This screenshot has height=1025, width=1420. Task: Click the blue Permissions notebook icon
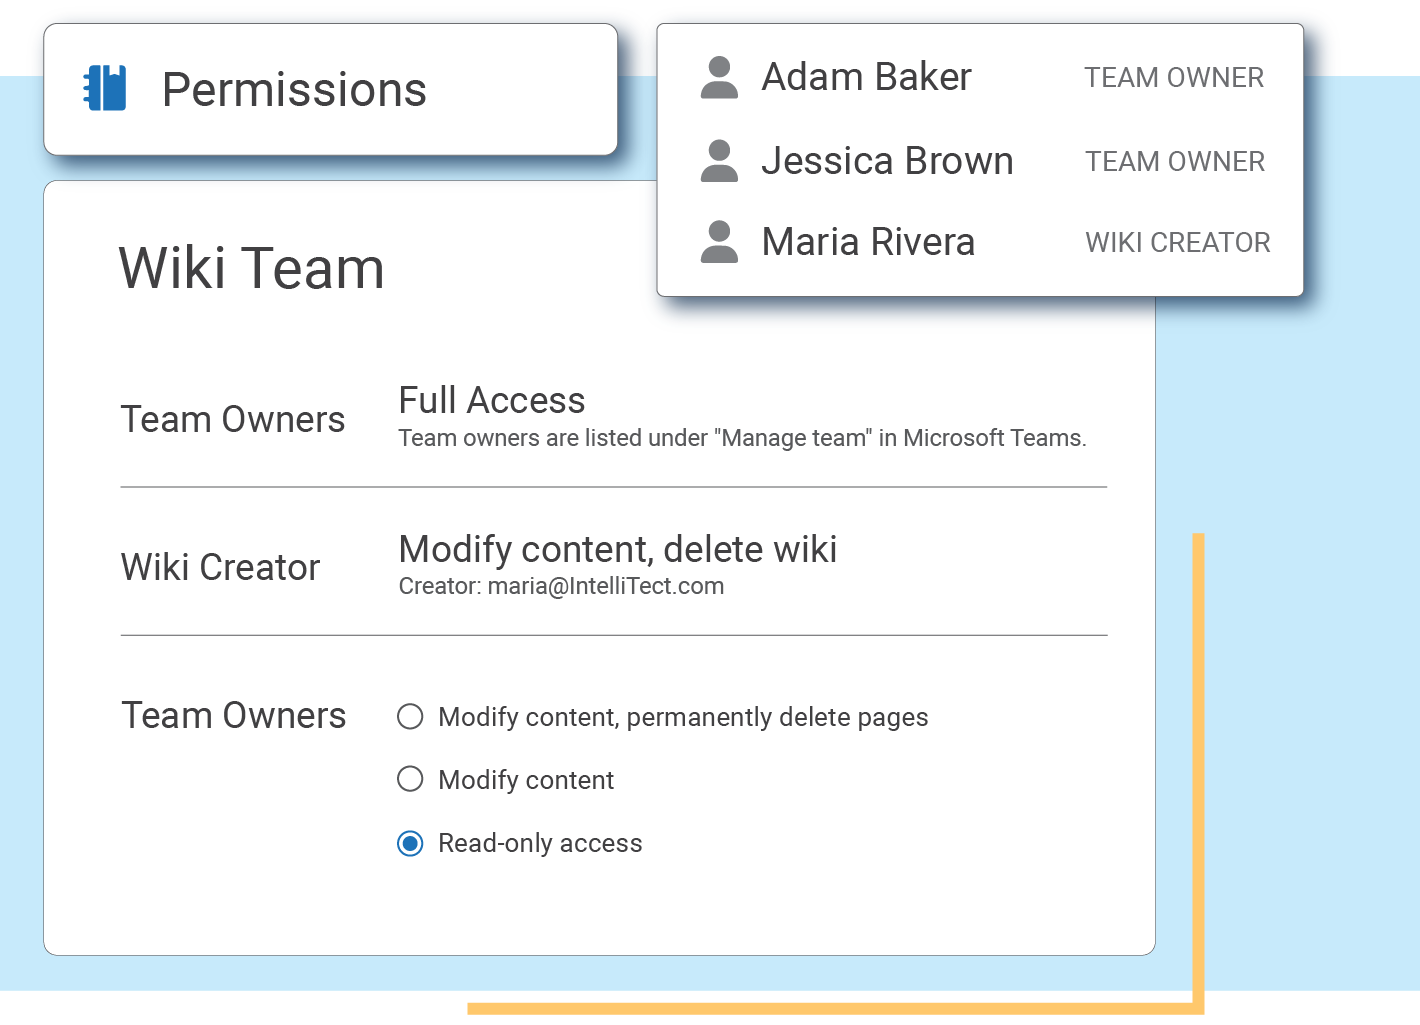105,88
